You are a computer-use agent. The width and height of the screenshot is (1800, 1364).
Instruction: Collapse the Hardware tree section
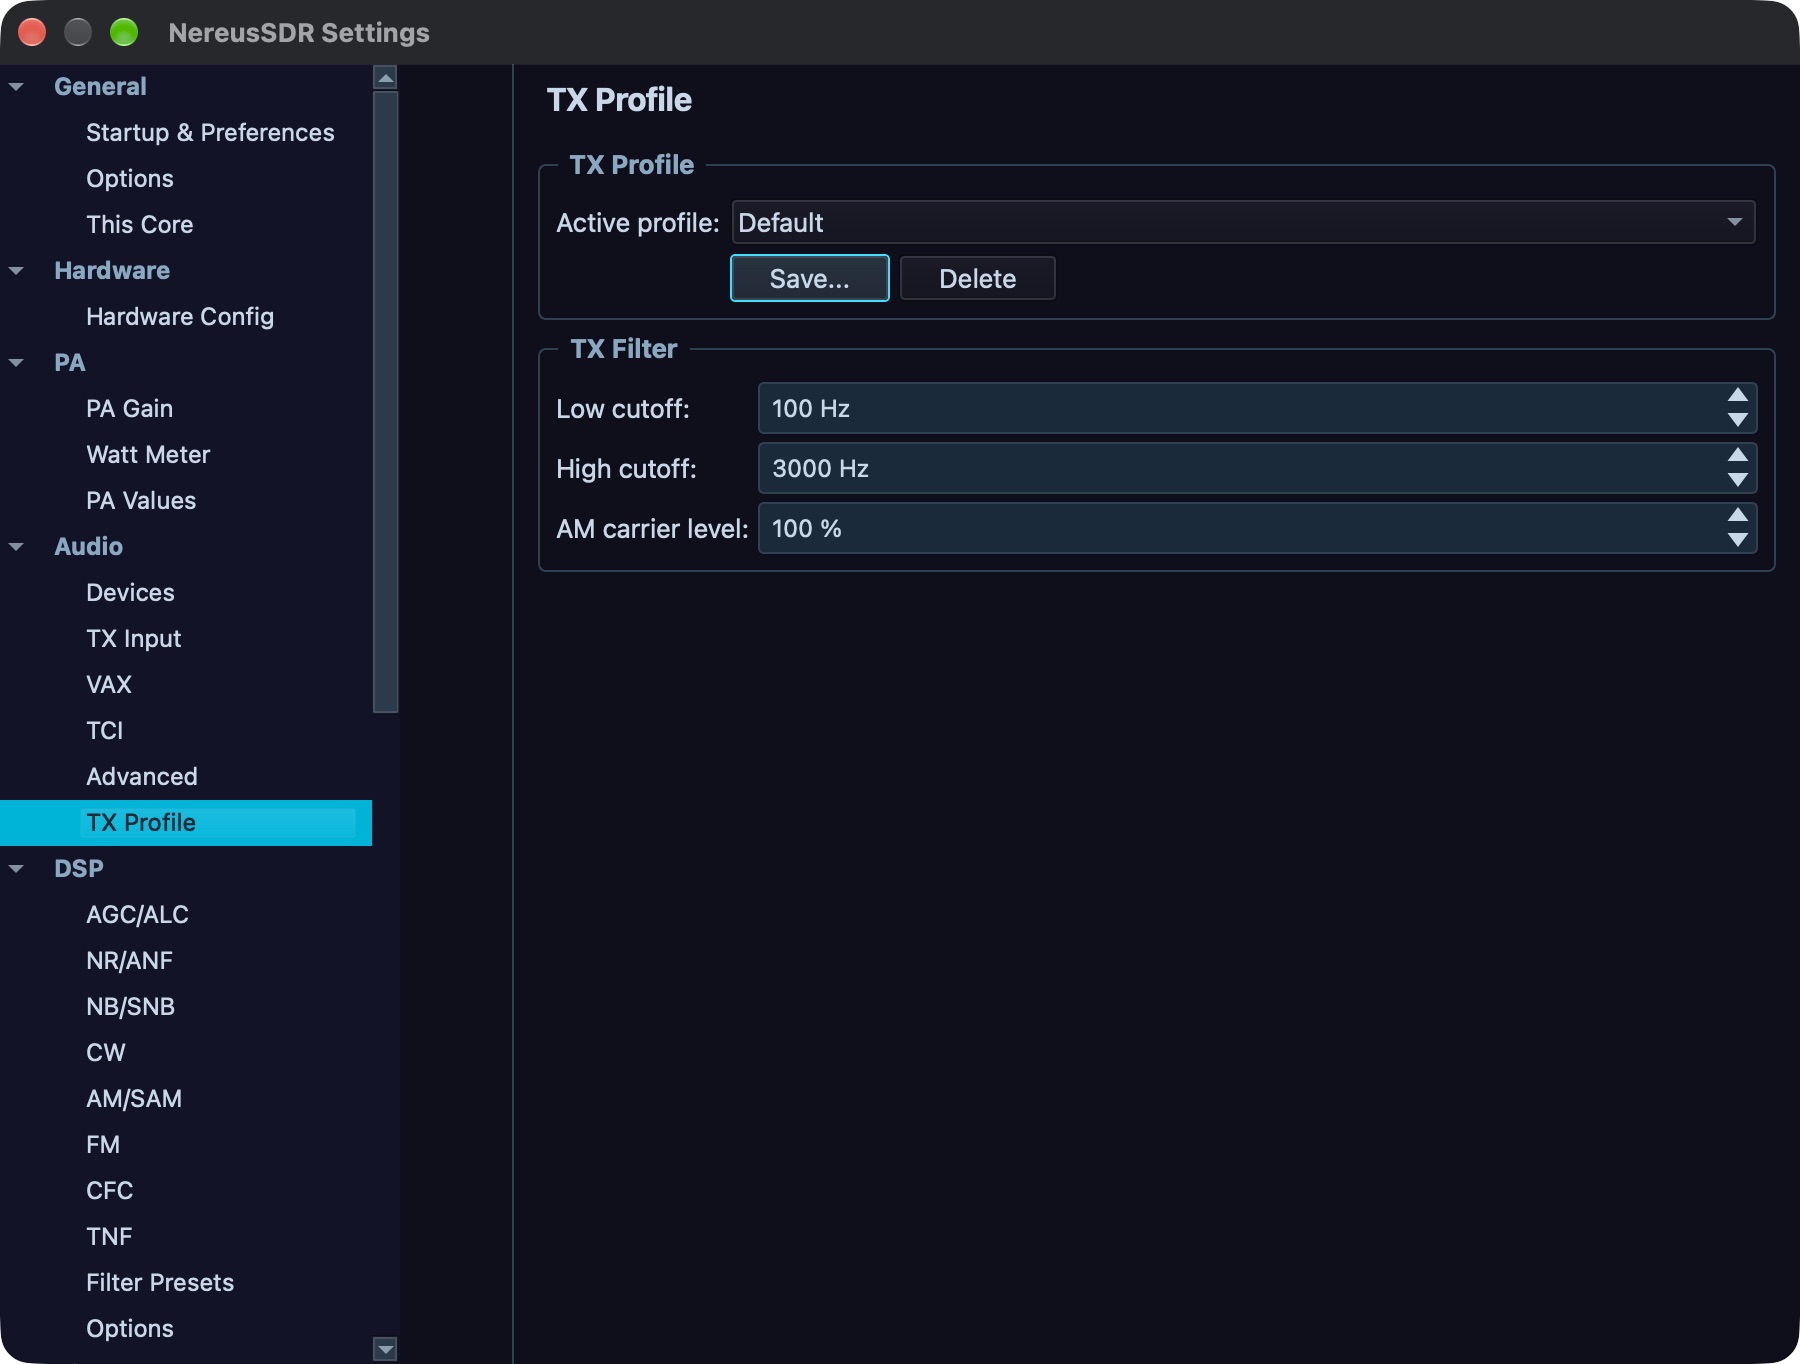point(17,271)
